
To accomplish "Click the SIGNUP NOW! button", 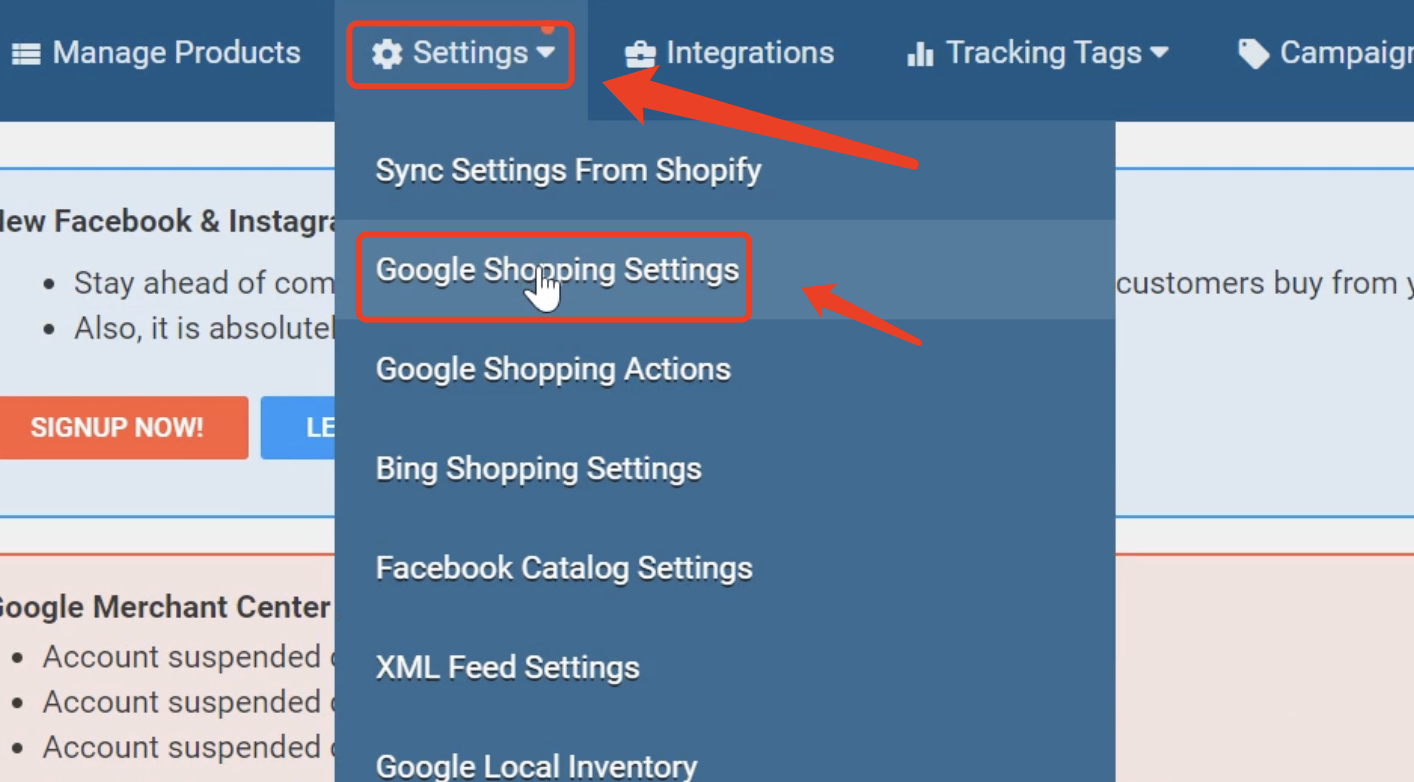I will (118, 427).
